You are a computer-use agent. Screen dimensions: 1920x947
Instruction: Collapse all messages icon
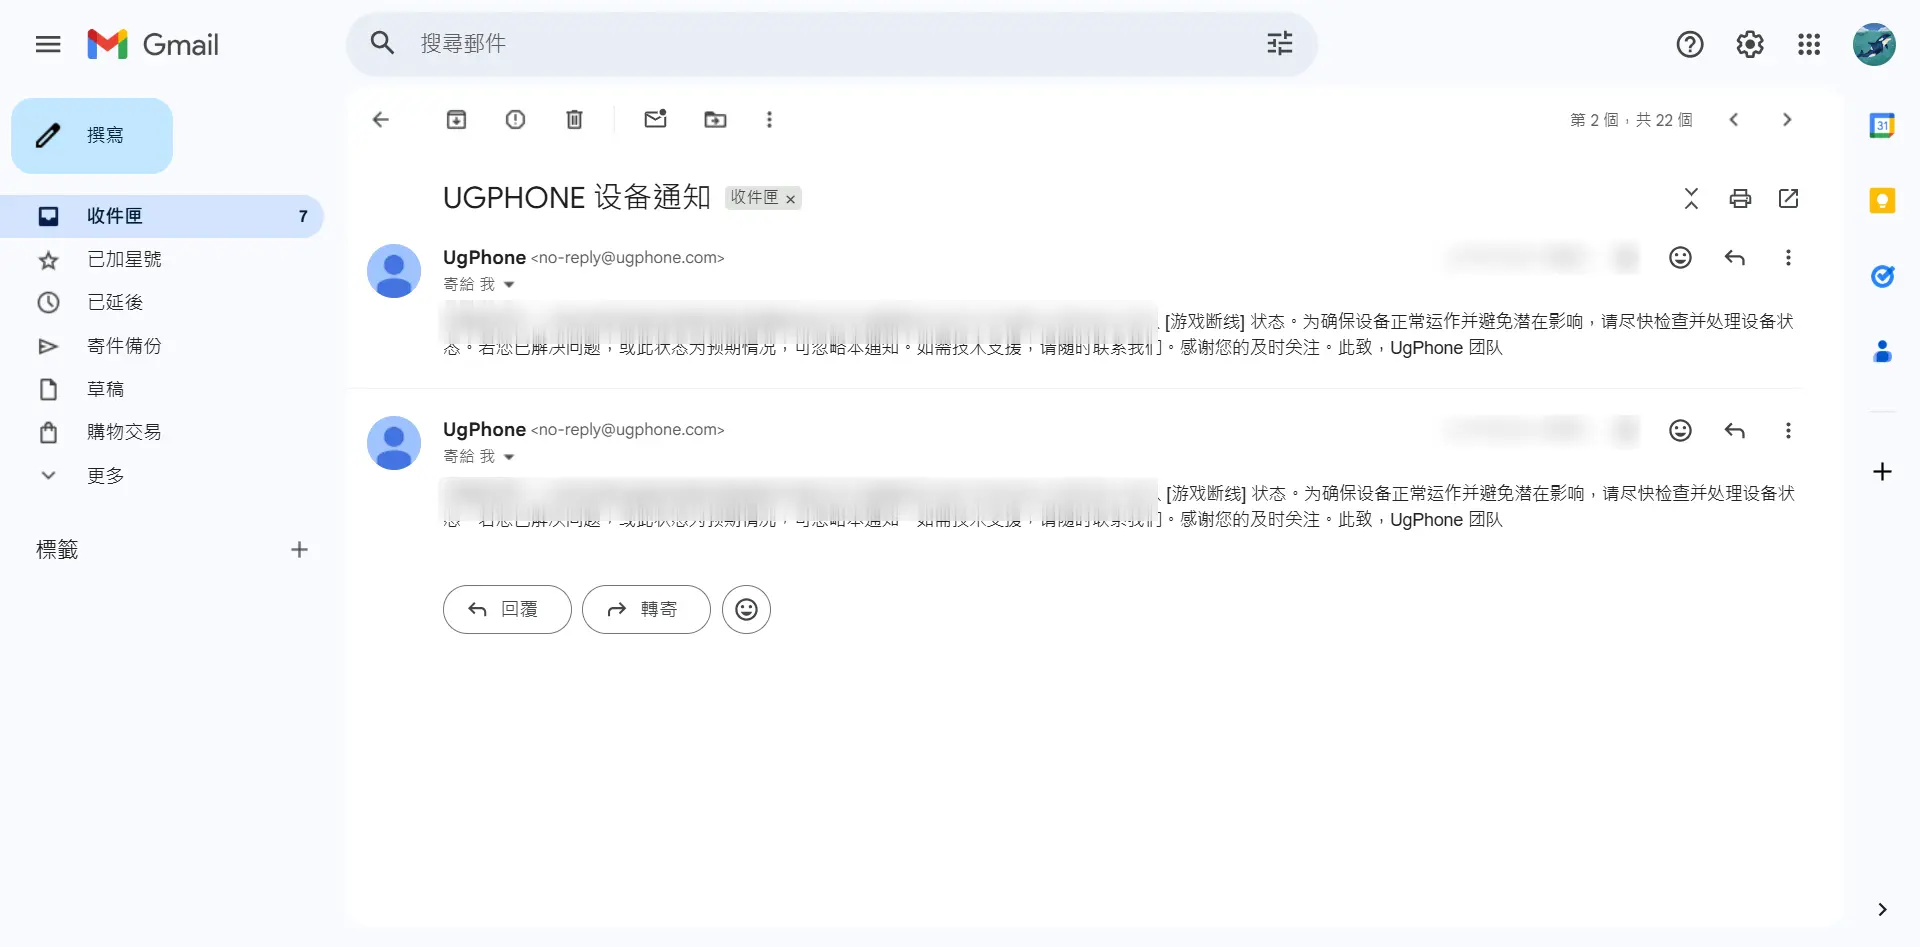pyautogui.click(x=1691, y=198)
